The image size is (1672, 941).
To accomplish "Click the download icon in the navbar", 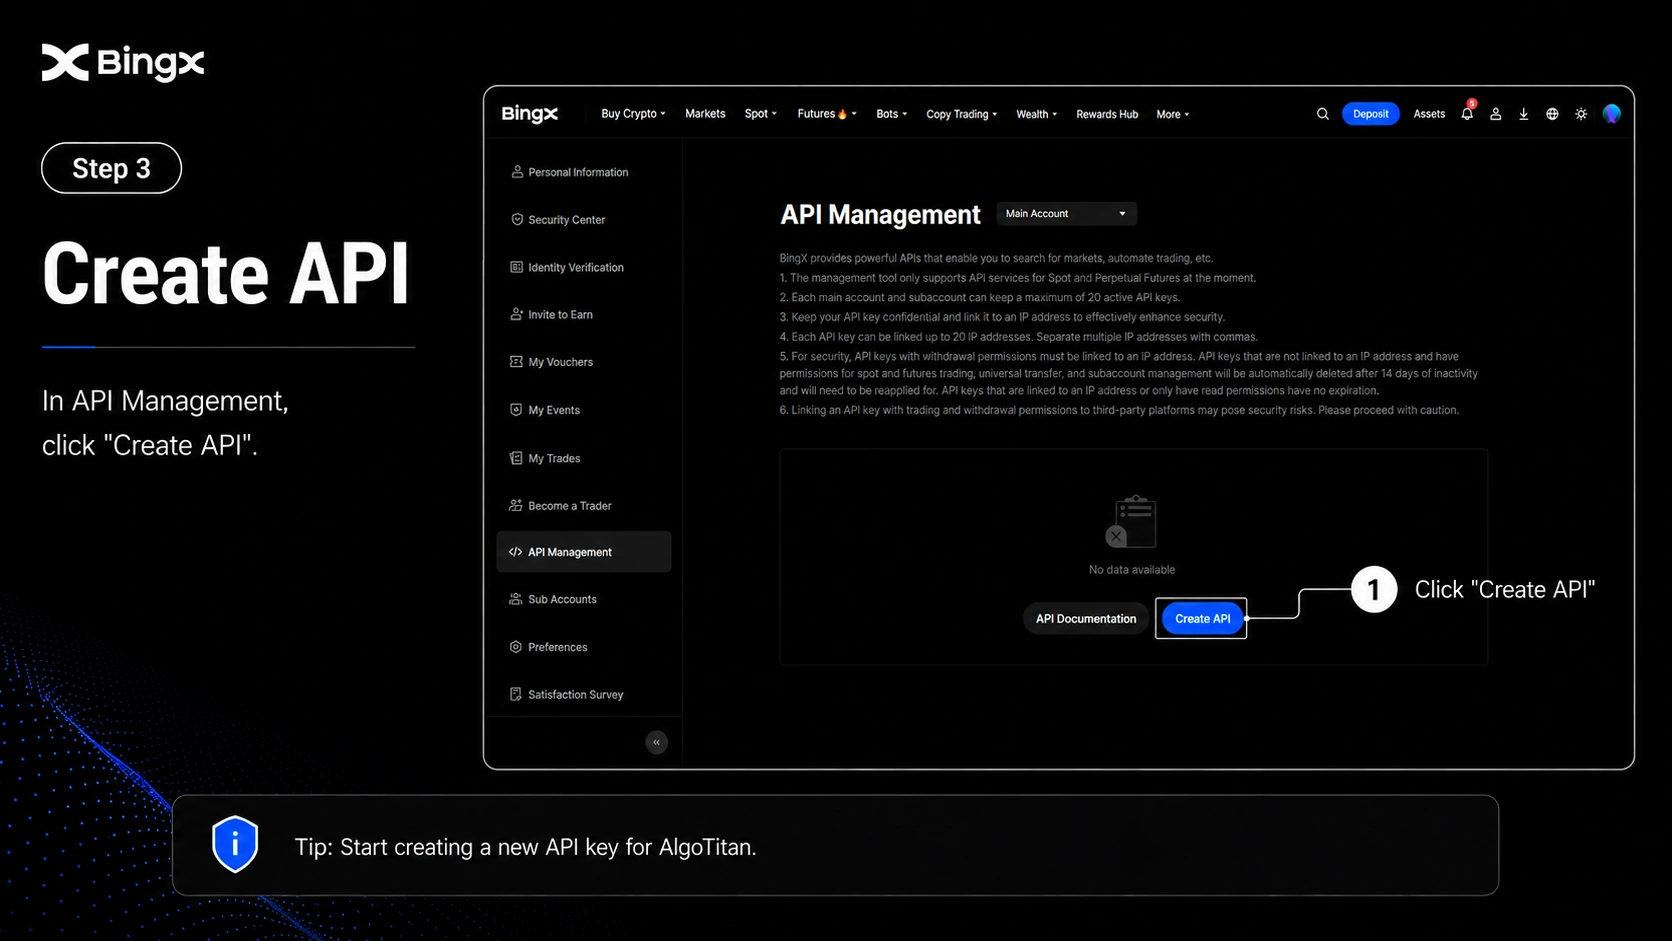I will [1523, 114].
